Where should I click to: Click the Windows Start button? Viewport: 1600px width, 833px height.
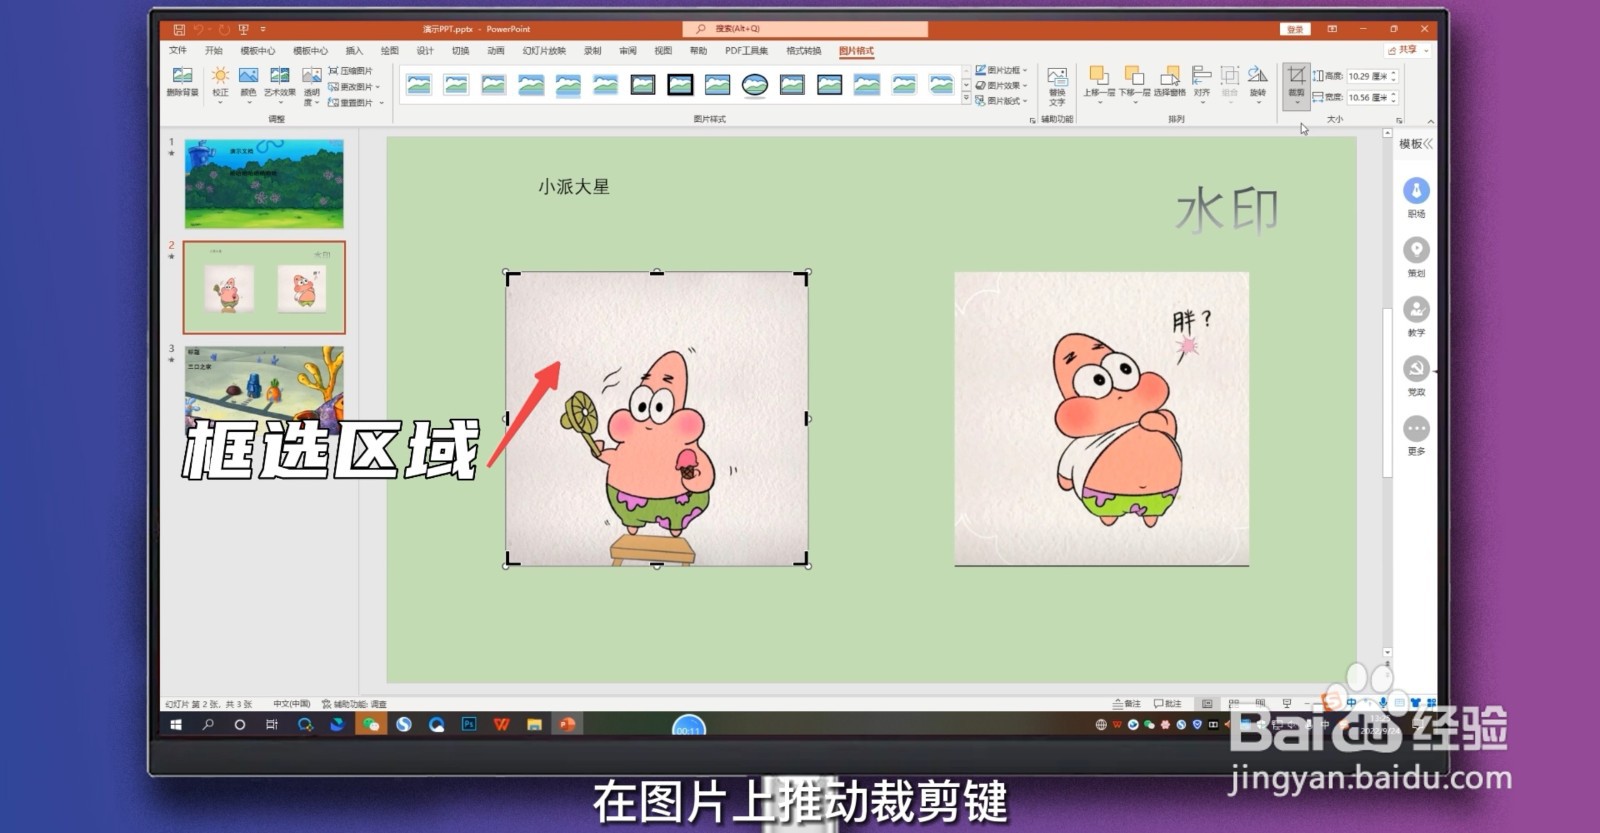(176, 725)
